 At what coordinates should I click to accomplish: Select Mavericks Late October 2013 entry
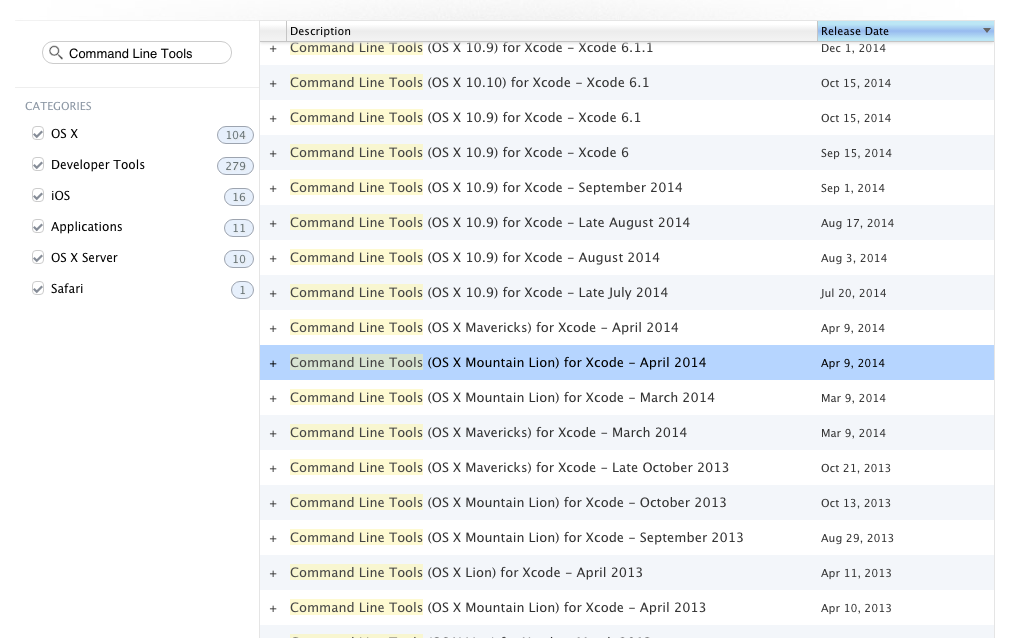point(509,467)
